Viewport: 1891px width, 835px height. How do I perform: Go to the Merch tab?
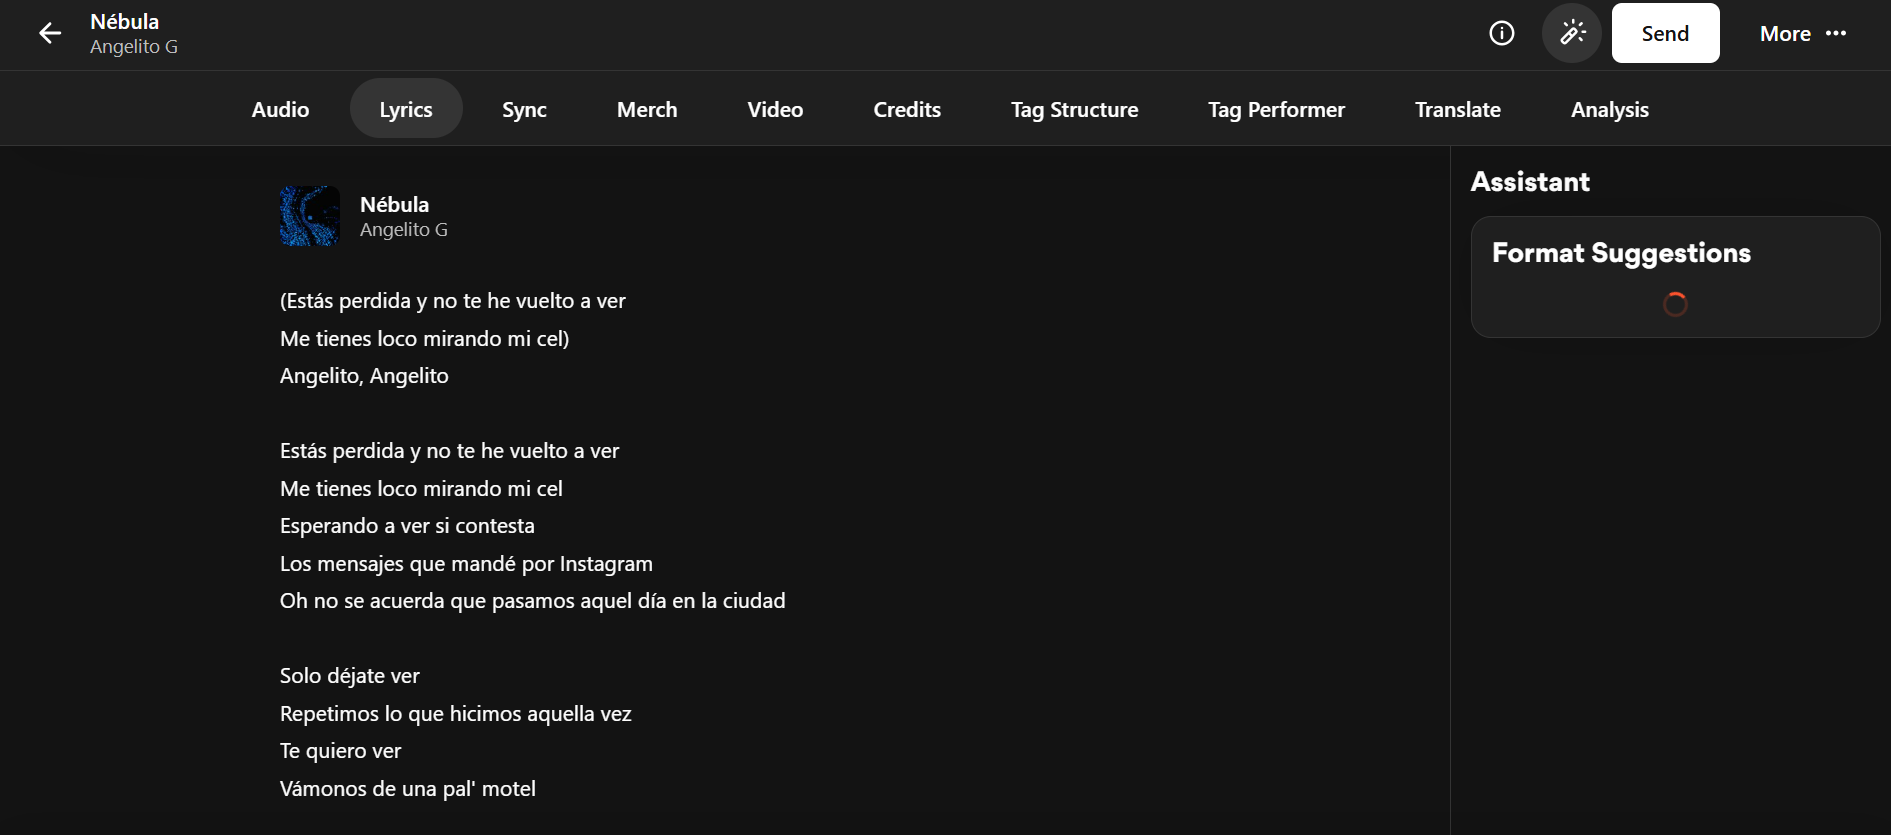click(647, 110)
